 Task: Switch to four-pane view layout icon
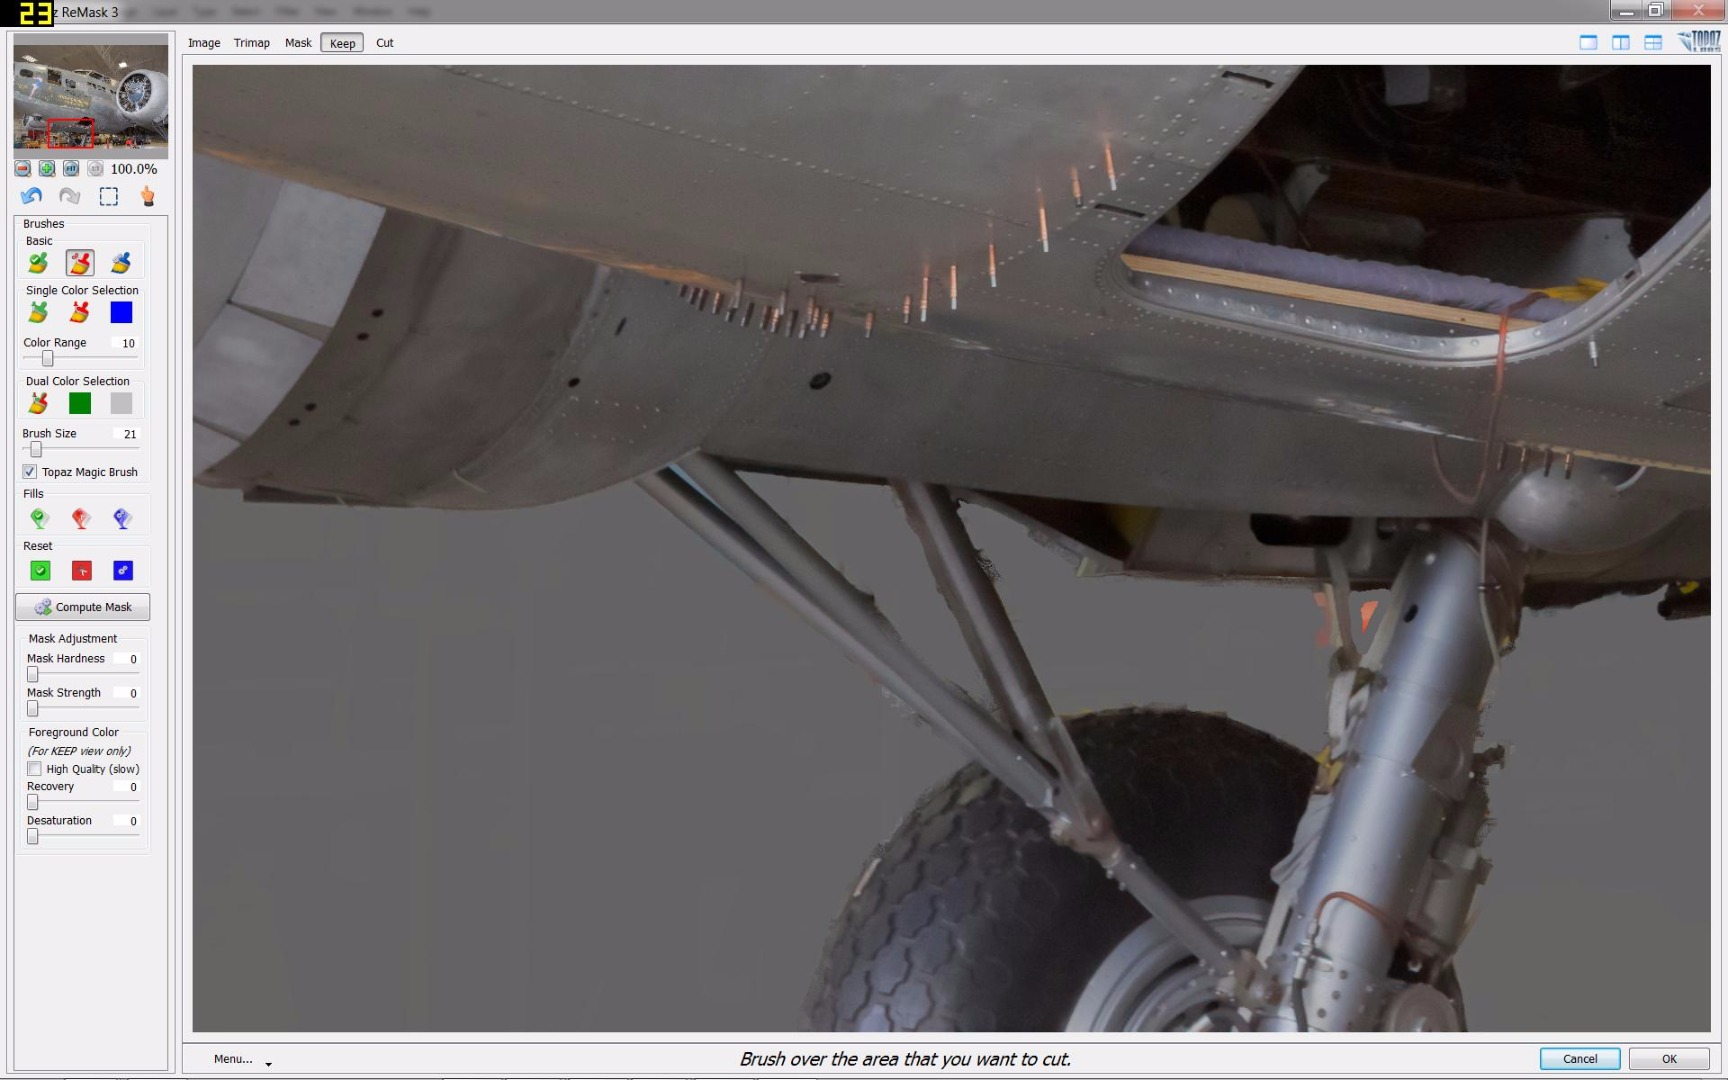(1653, 42)
